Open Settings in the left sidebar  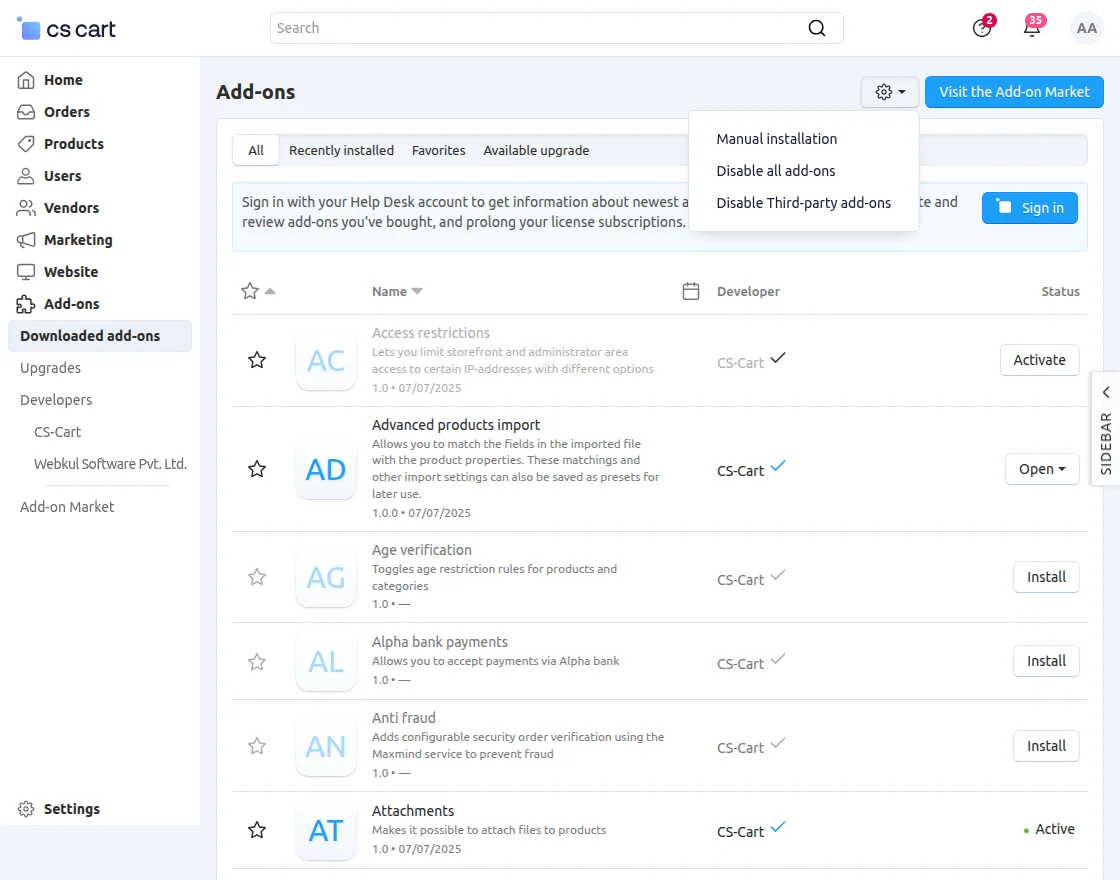(71, 809)
